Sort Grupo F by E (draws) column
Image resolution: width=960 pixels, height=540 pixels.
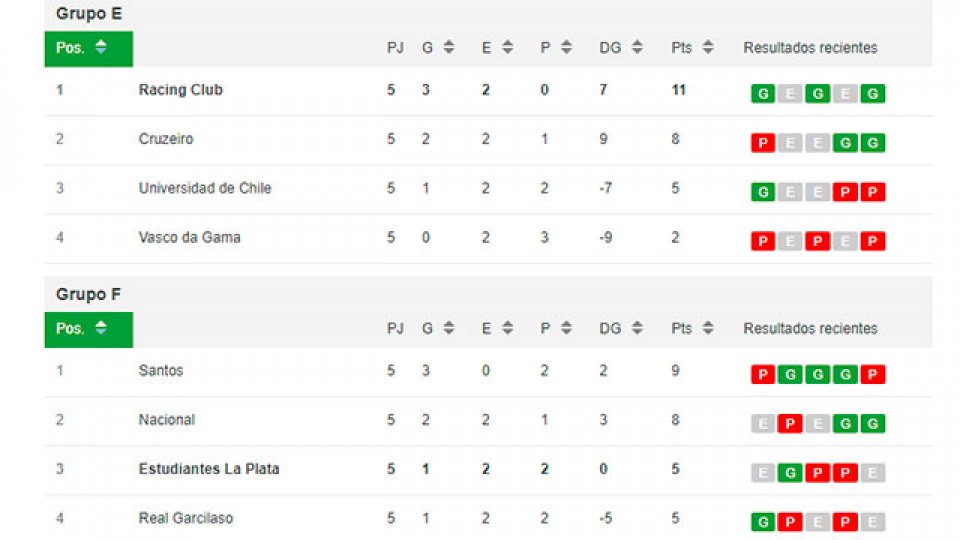(x=507, y=329)
